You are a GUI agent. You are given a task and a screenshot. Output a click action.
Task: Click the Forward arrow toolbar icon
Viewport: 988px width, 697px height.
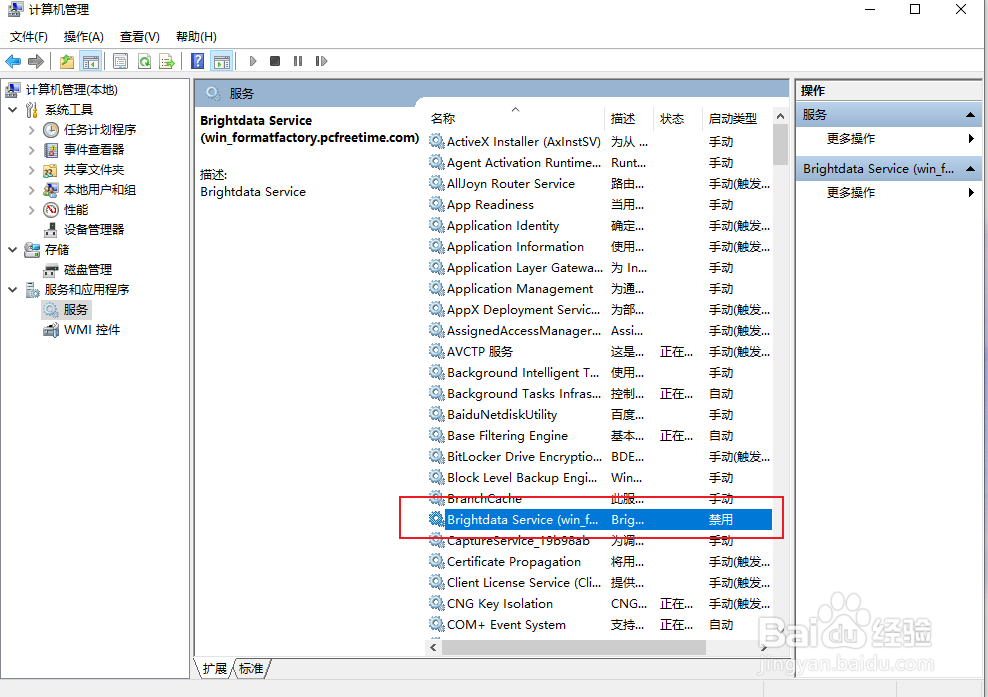pos(36,61)
